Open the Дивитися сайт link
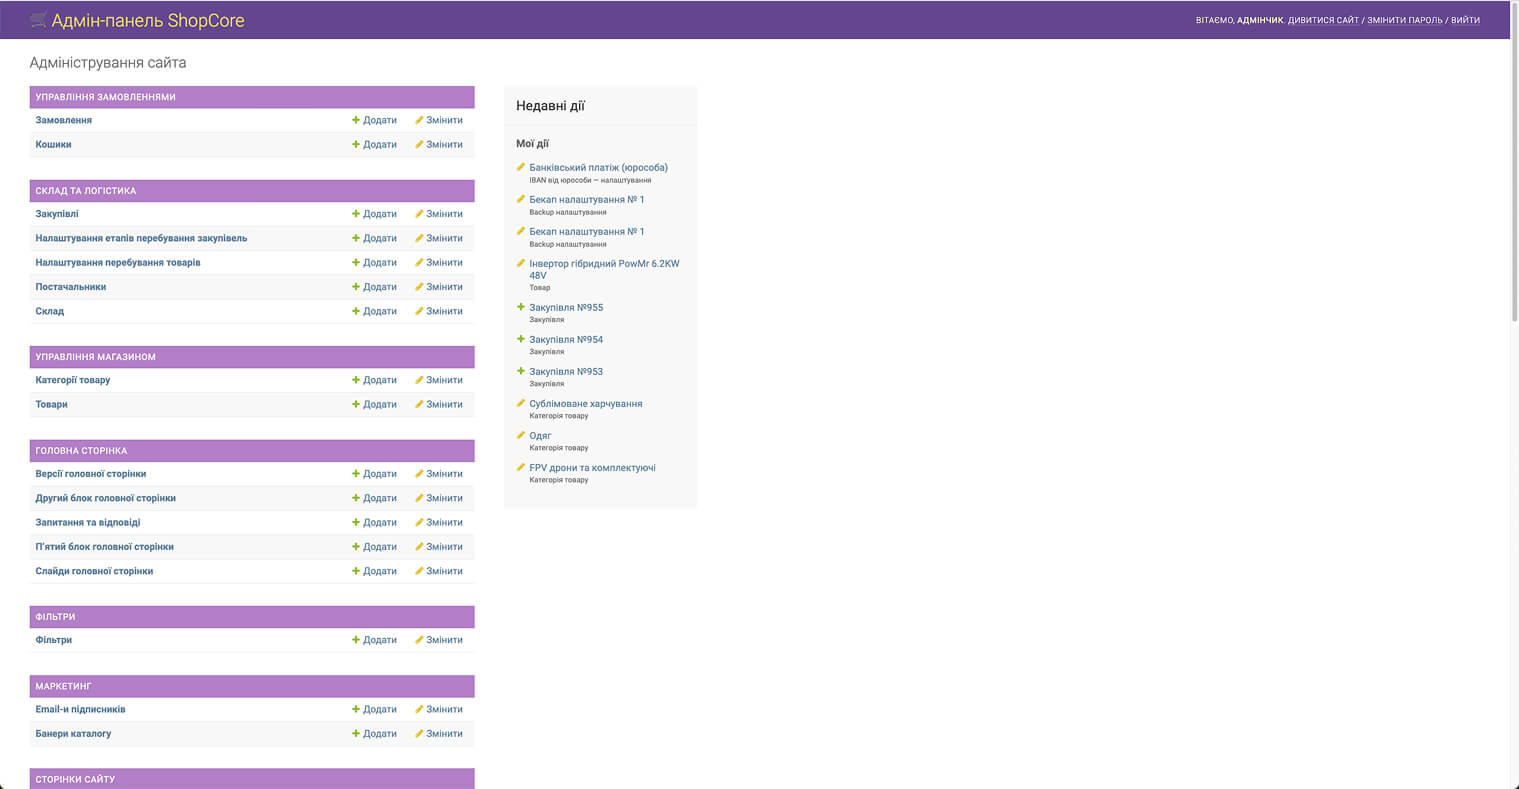The height and width of the screenshot is (789, 1519). 1323,20
